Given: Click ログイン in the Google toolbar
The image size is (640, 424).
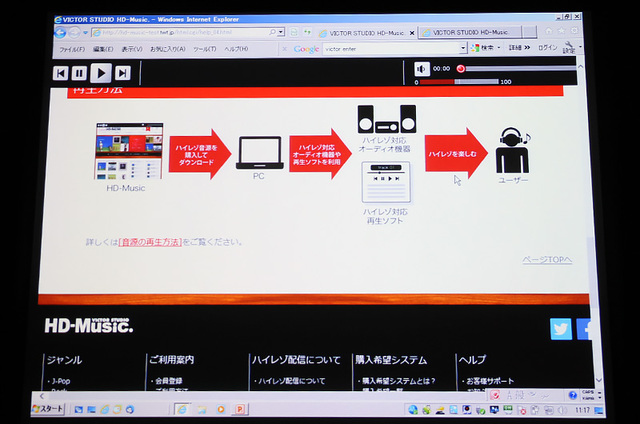Looking at the screenshot, I should [x=547, y=48].
